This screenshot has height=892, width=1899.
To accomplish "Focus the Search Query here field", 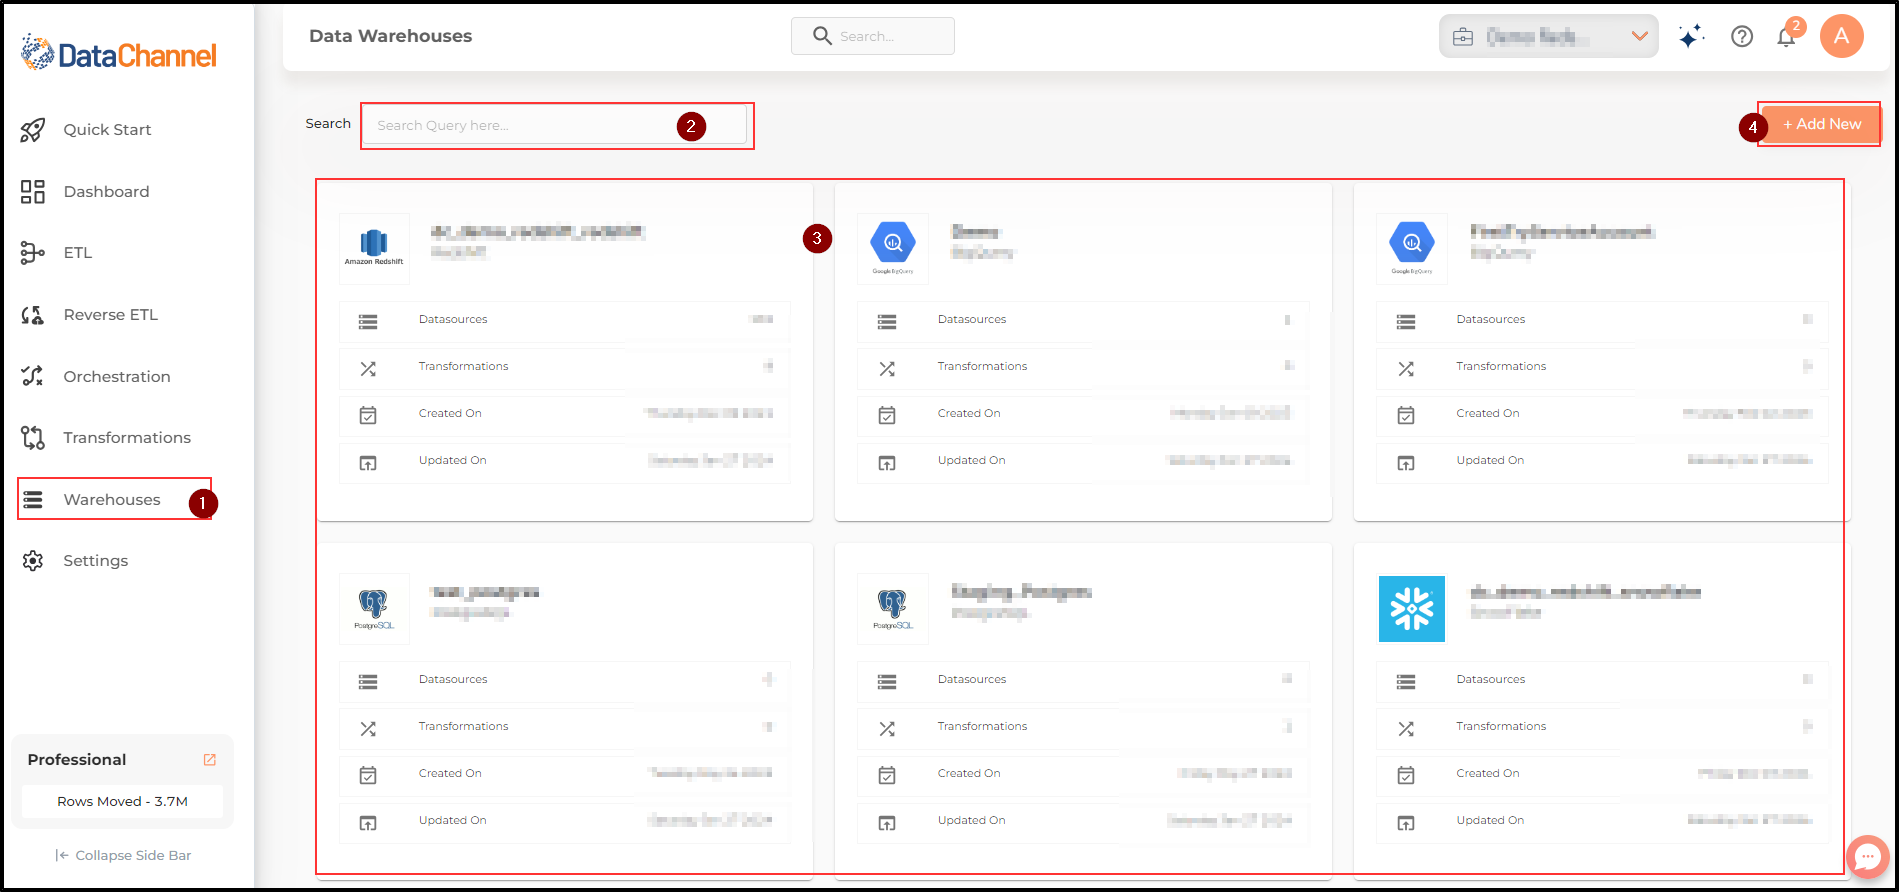I will click(x=555, y=126).
